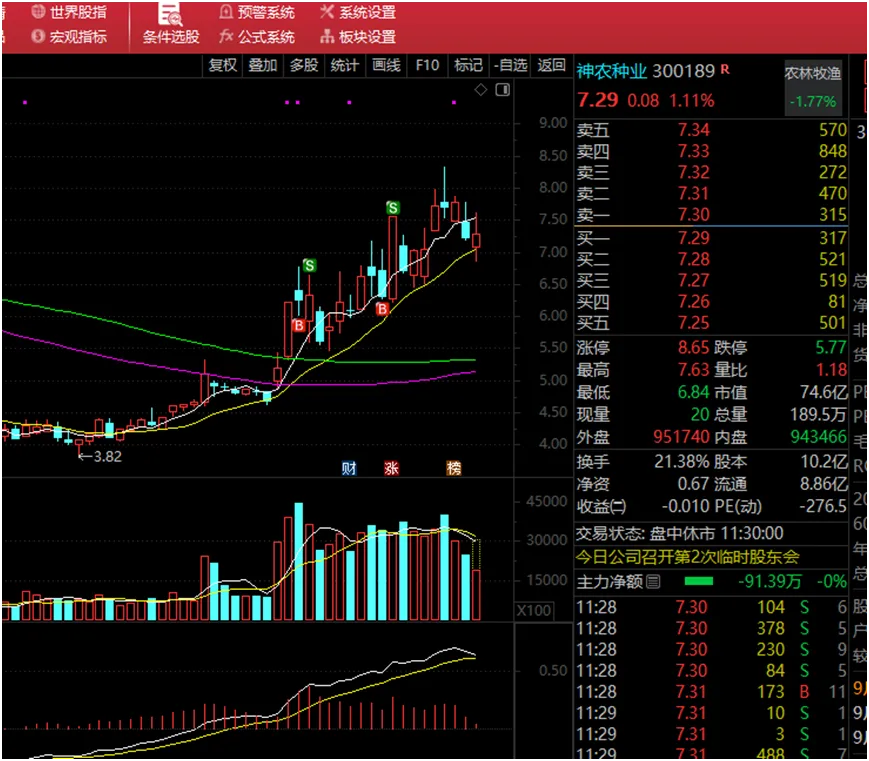Select 多股 multi-stock view
The image size is (869, 761).
coord(304,65)
